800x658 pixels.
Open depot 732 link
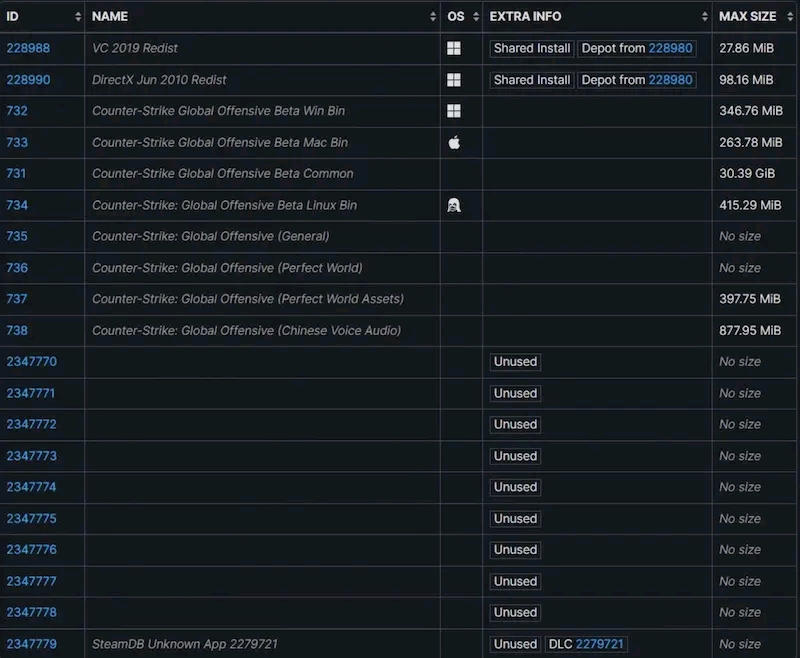point(17,111)
